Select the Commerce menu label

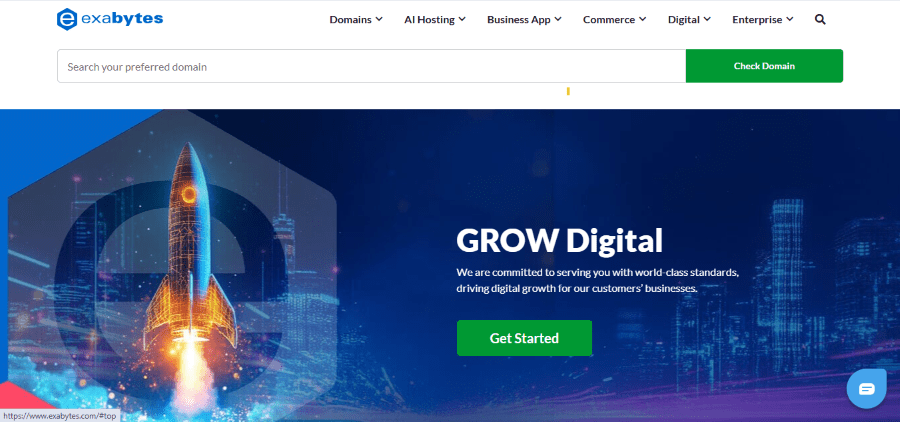[609, 20]
